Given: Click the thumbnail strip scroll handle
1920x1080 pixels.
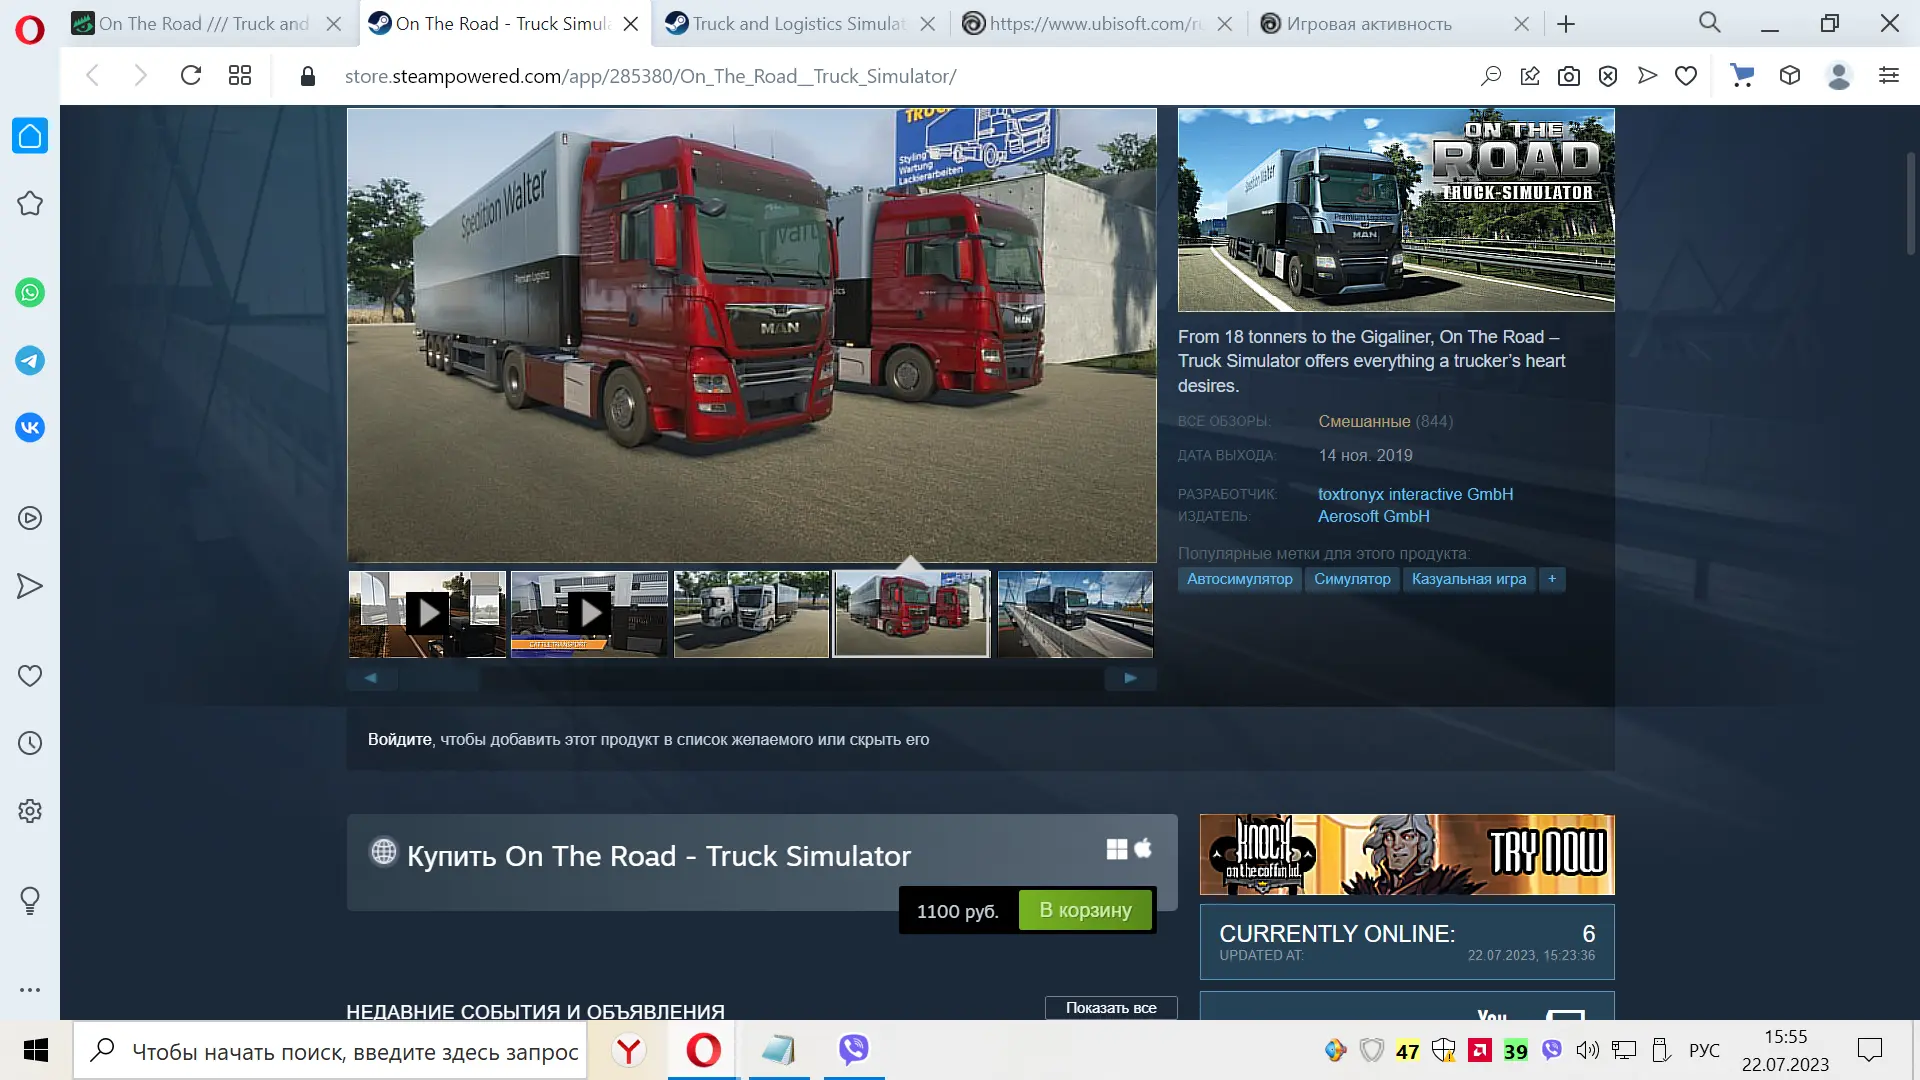Looking at the screenshot, I should [440, 678].
